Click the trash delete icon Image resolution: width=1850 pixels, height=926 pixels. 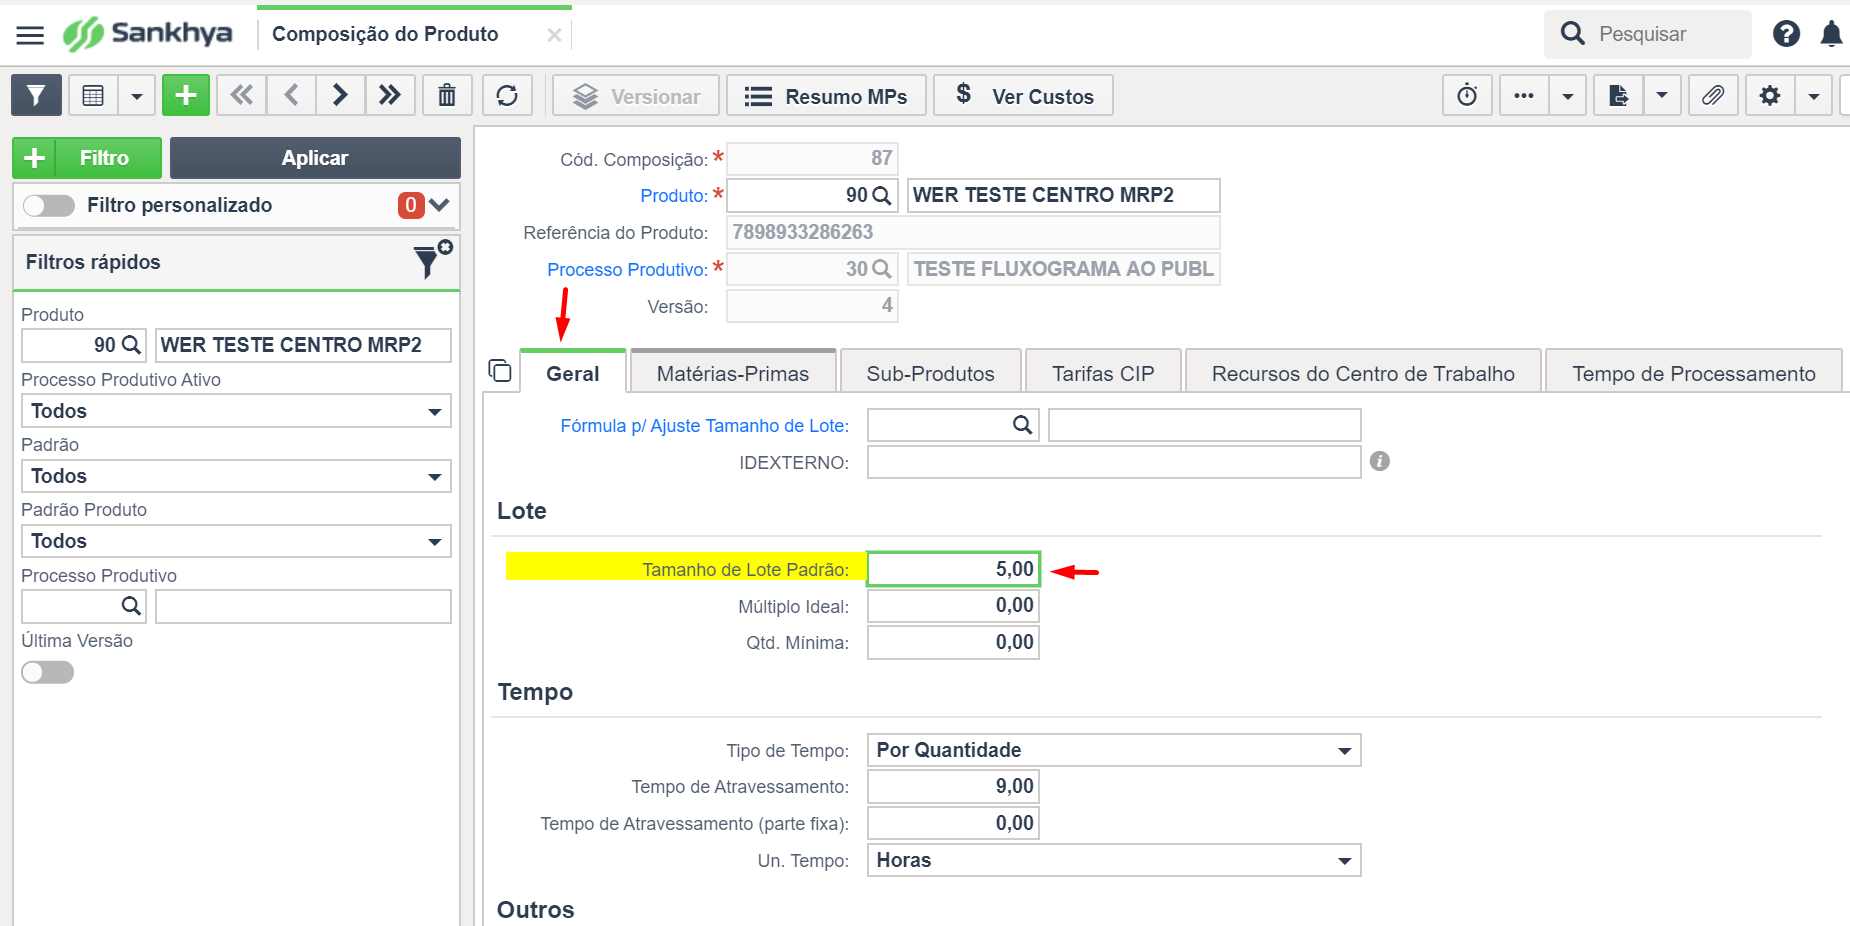click(x=447, y=96)
